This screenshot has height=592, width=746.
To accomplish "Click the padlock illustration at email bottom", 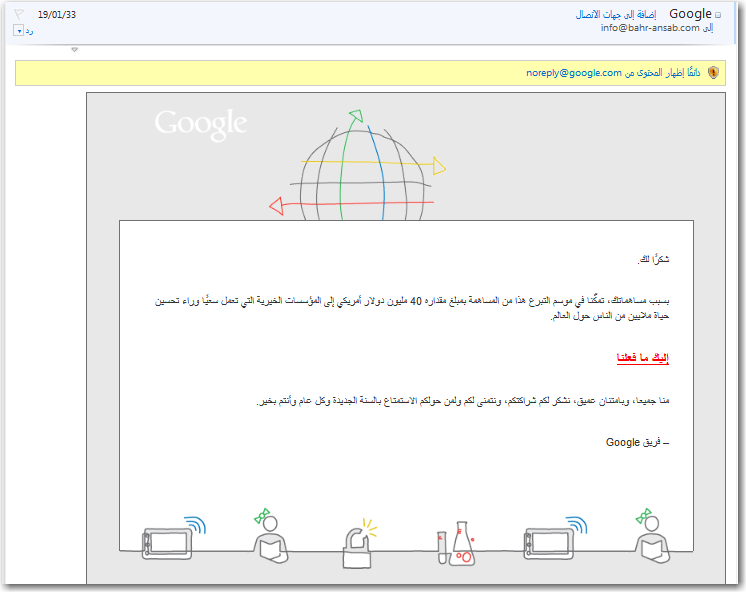I will coord(359,543).
